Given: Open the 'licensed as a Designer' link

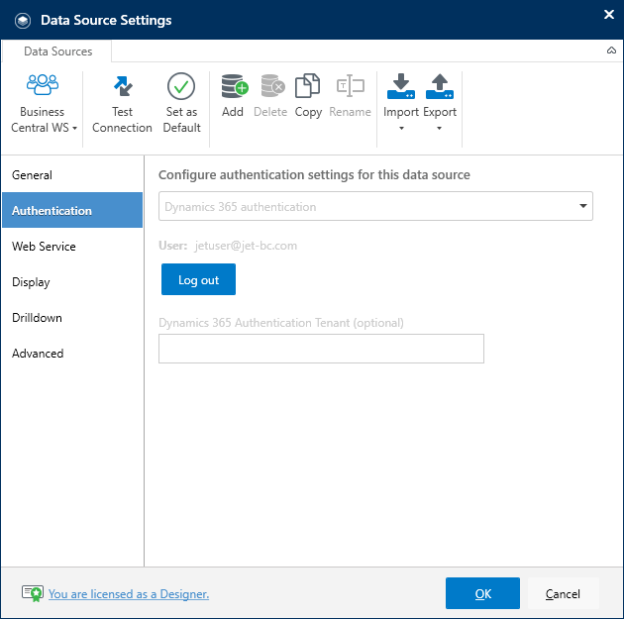Looking at the screenshot, I should point(129,594).
